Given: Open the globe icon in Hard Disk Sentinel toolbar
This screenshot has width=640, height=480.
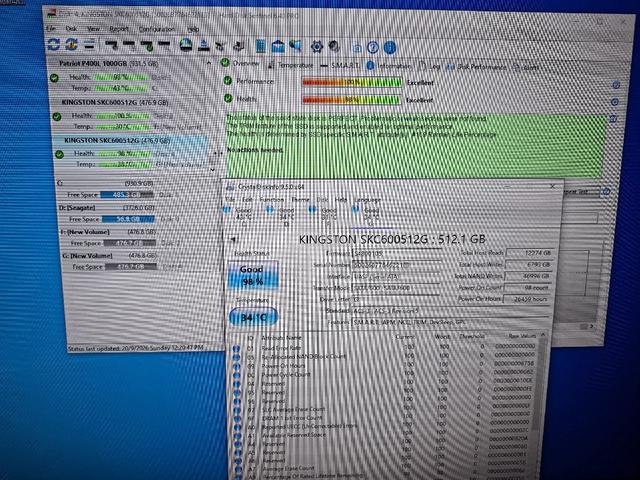Looking at the screenshot, I should (186, 45).
